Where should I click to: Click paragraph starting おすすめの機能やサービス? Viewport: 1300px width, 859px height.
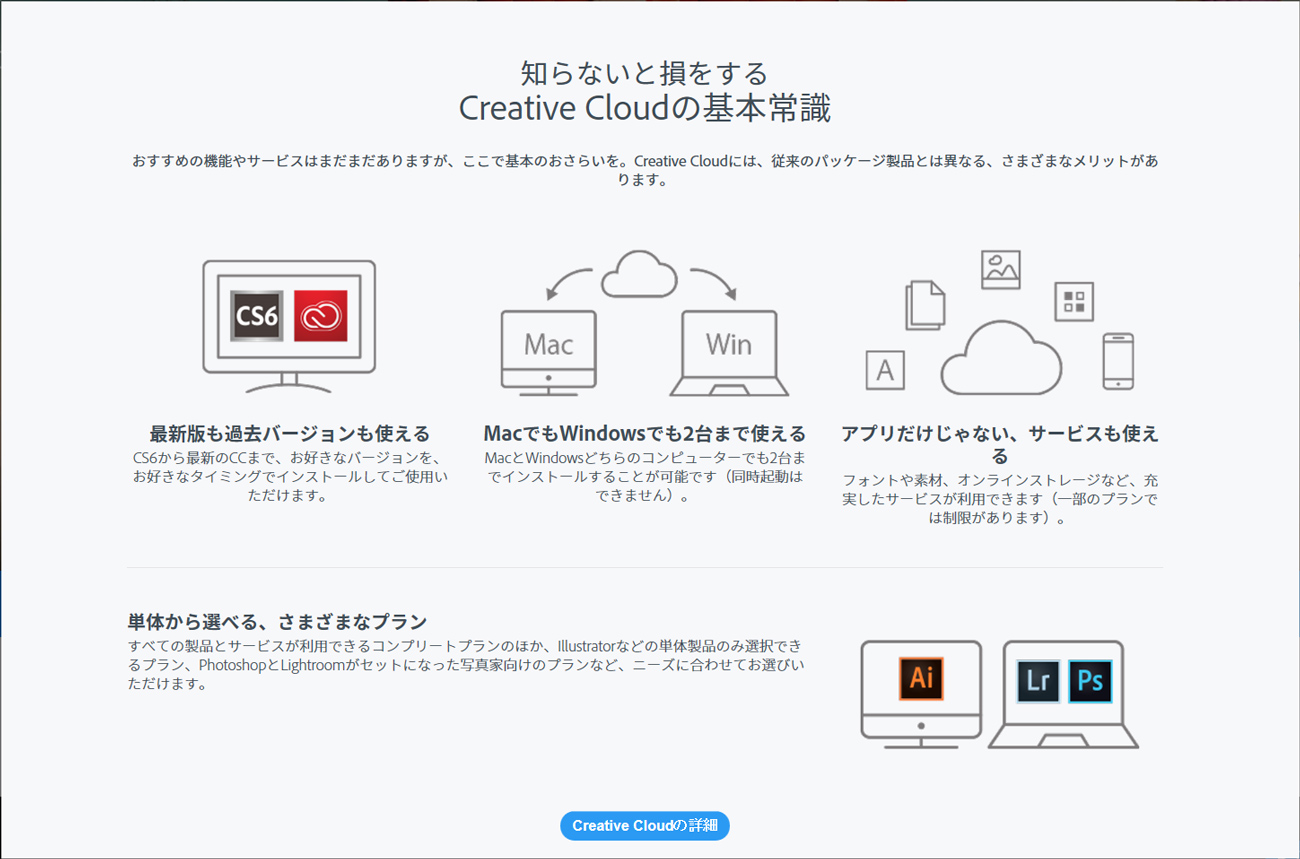[x=645, y=170]
